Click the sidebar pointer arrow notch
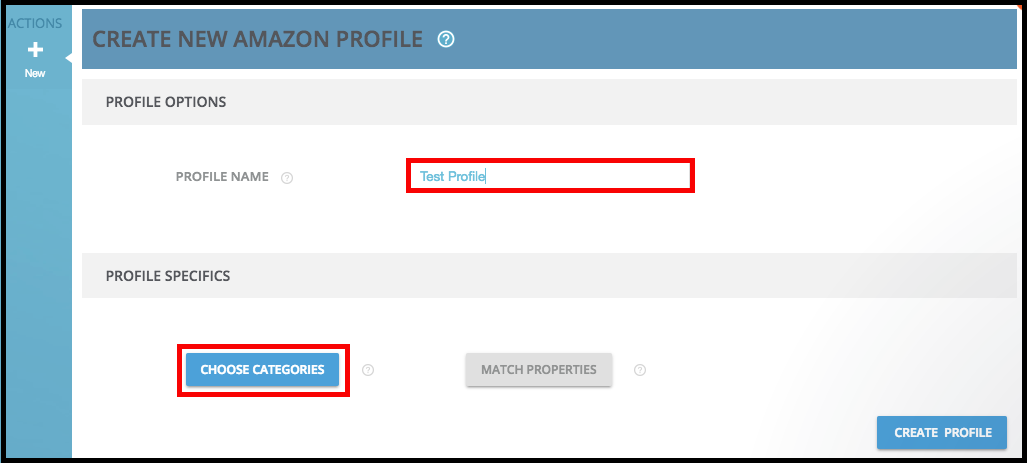 coord(68,58)
